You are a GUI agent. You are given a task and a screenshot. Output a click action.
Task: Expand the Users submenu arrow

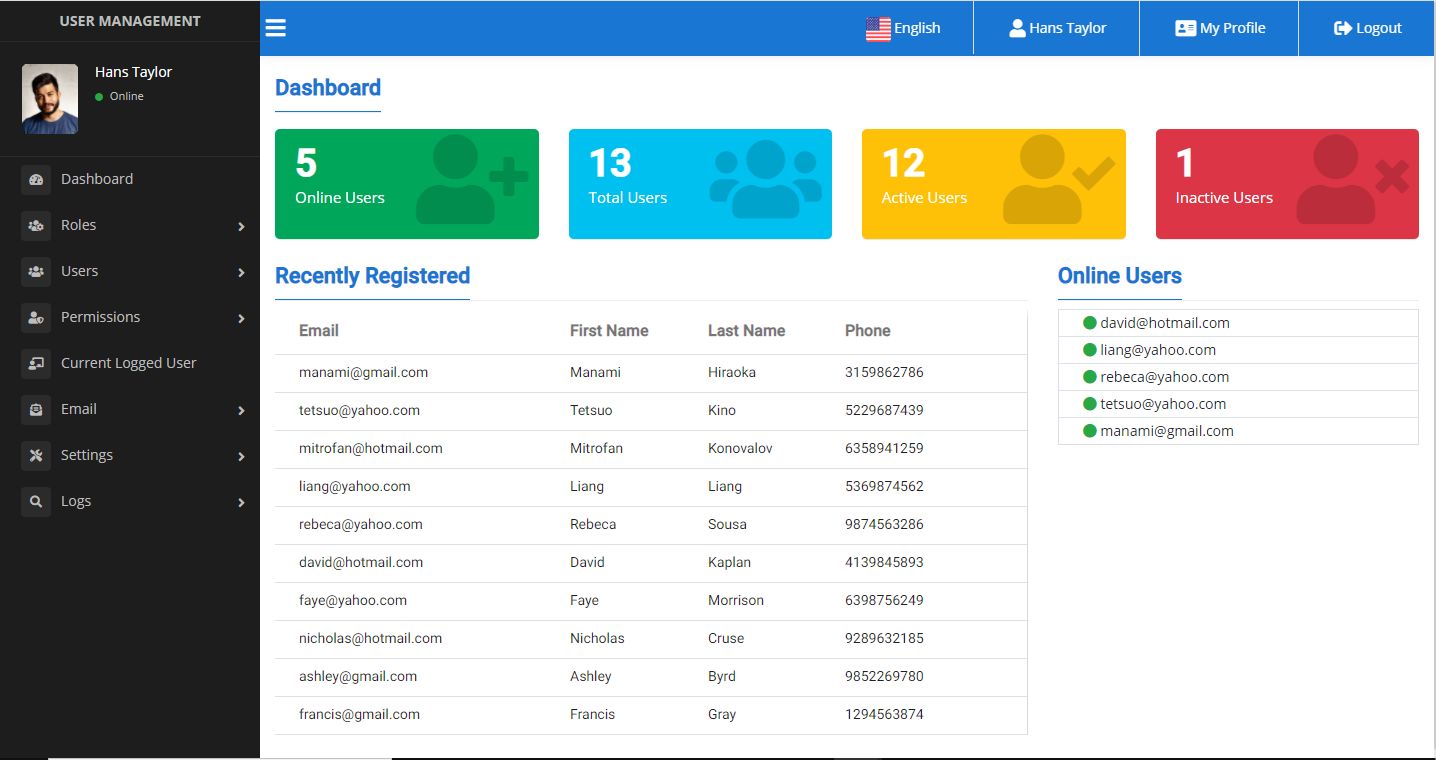click(241, 273)
